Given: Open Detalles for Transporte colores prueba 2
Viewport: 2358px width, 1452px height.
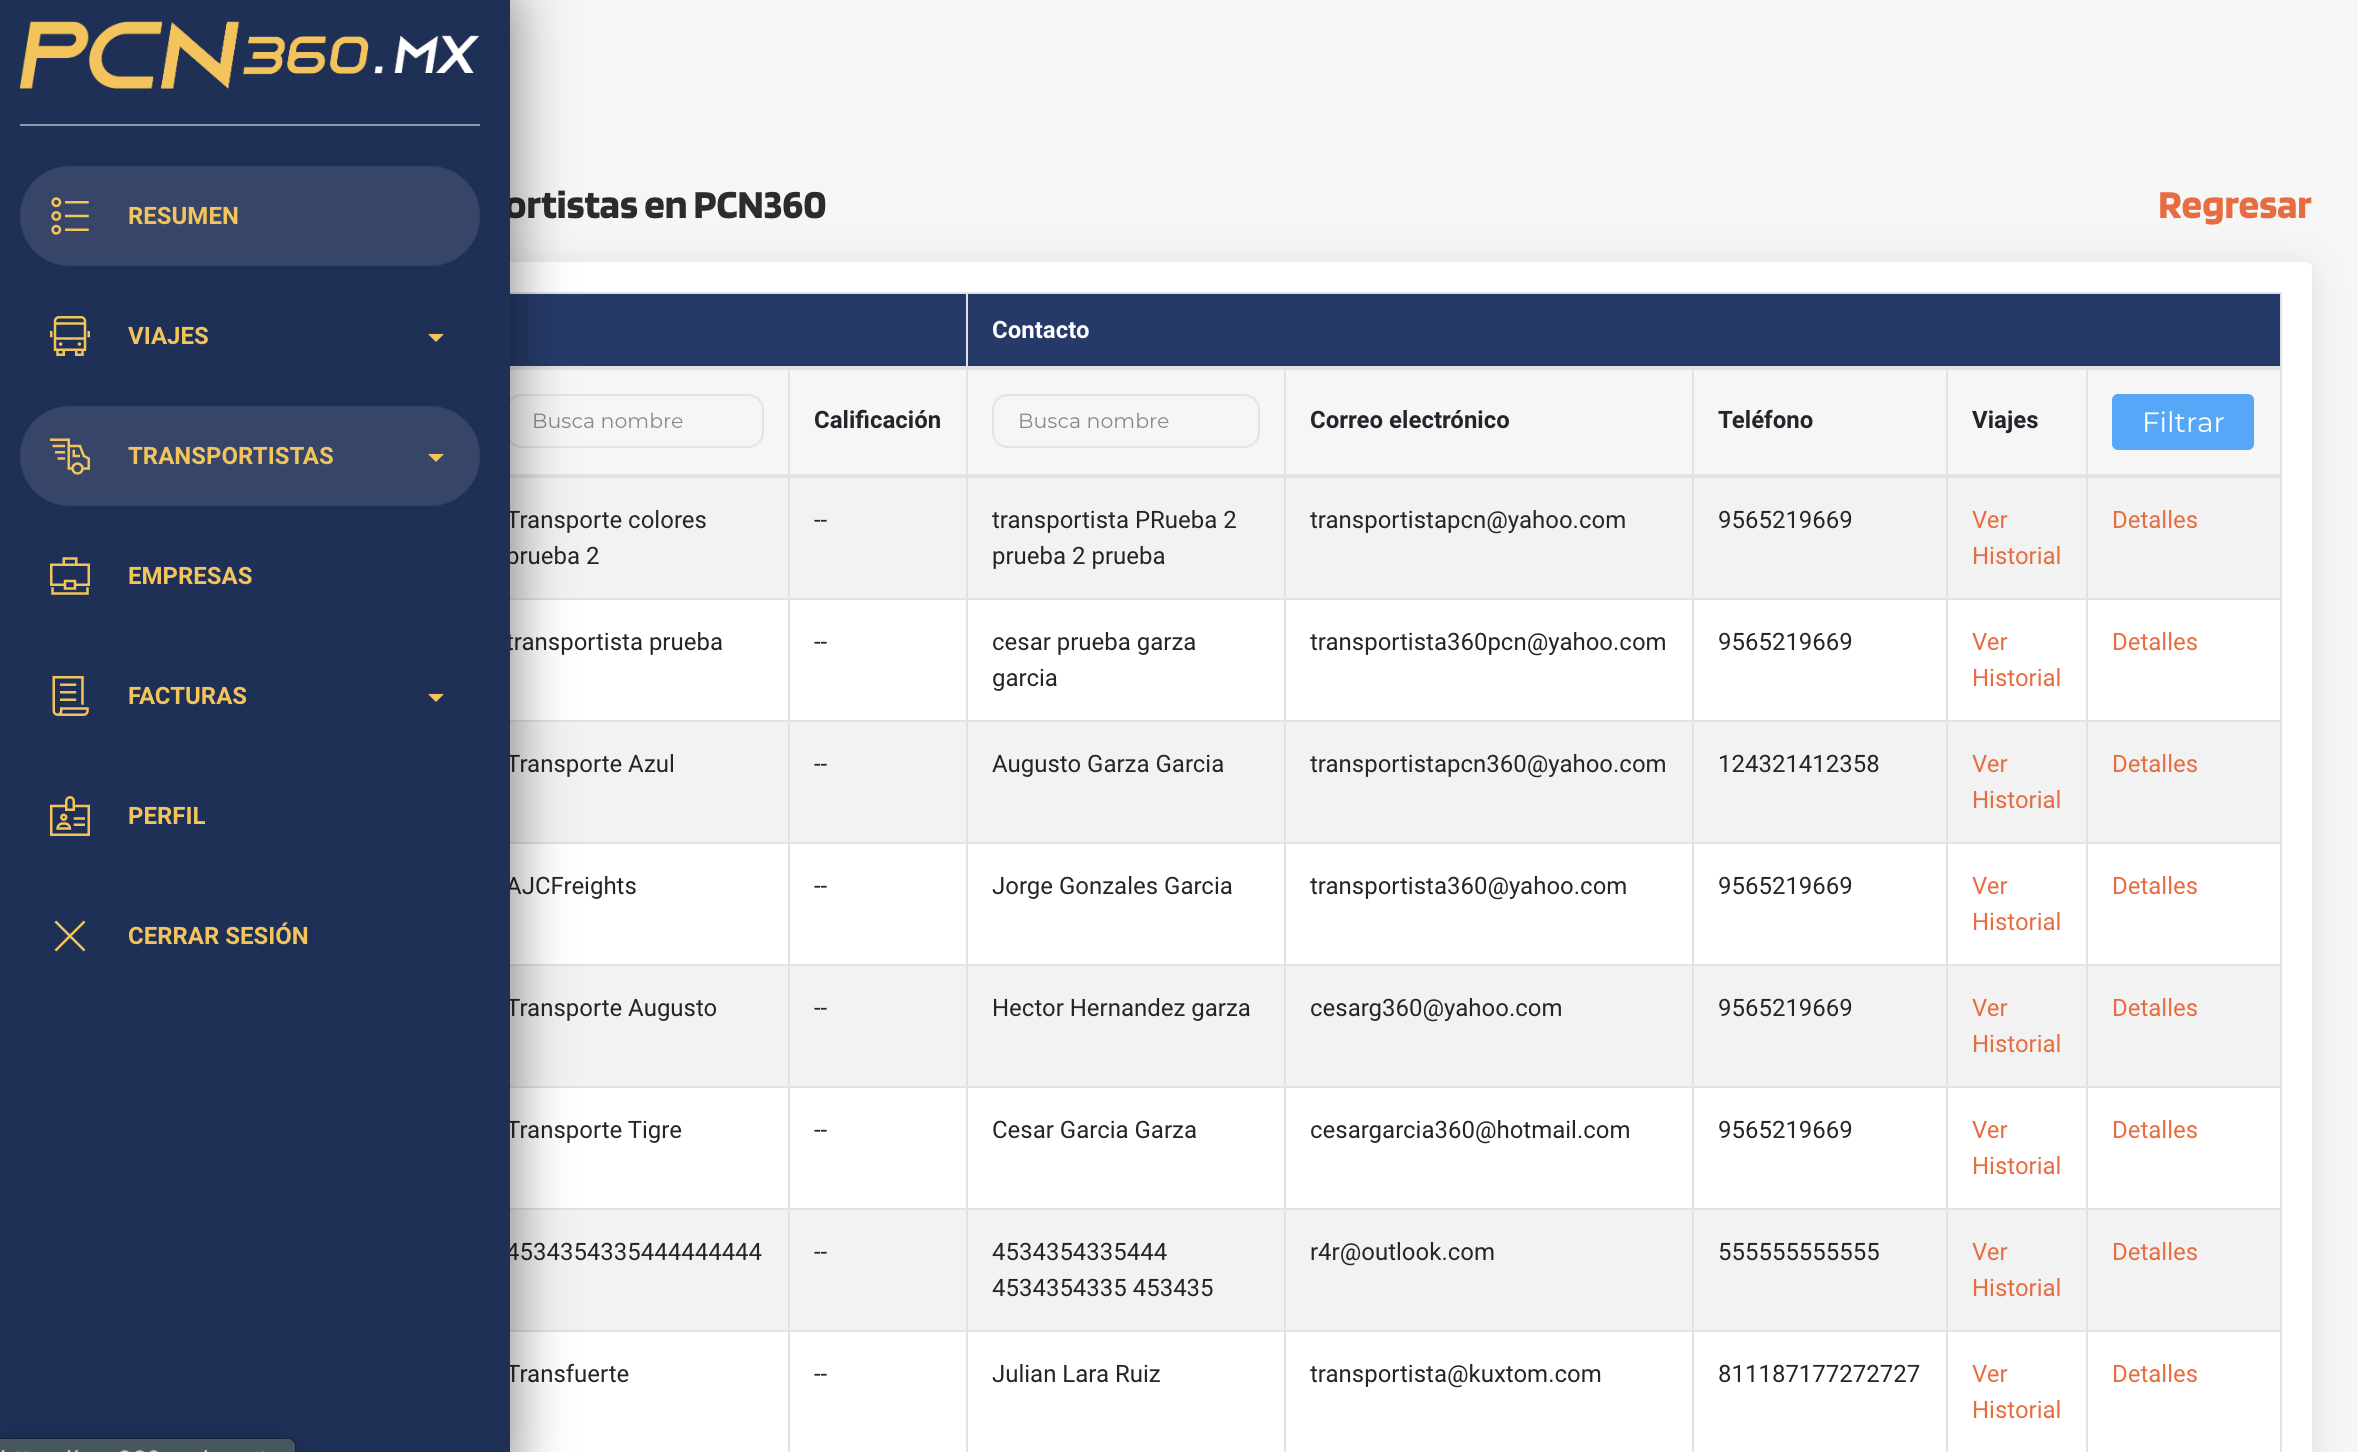Looking at the screenshot, I should [x=2154, y=520].
